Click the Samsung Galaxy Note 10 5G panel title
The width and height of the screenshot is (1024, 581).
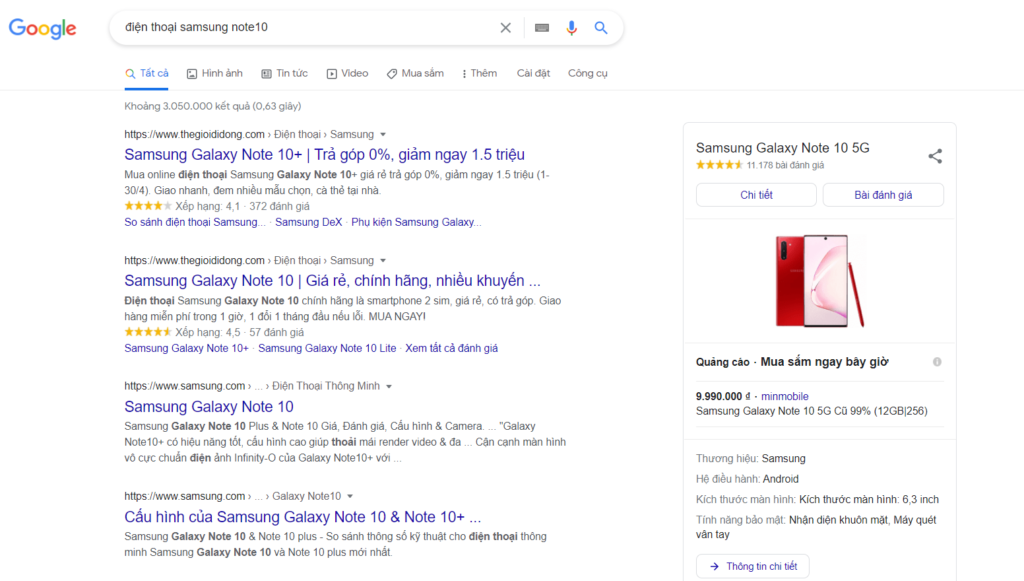pos(782,148)
